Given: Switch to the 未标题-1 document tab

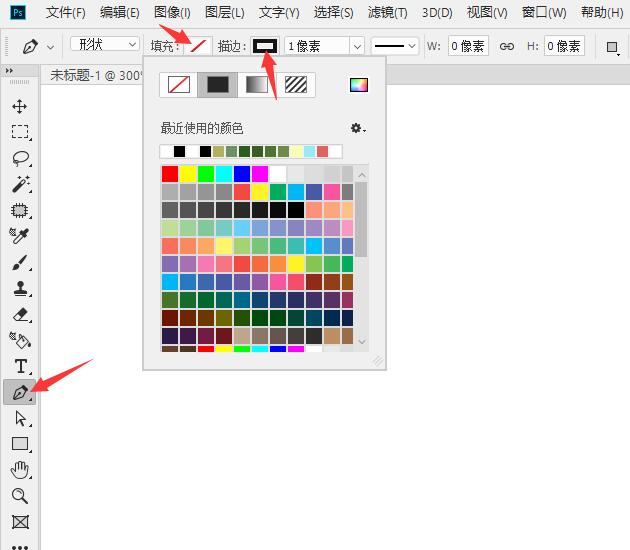Looking at the screenshot, I should point(94,75).
